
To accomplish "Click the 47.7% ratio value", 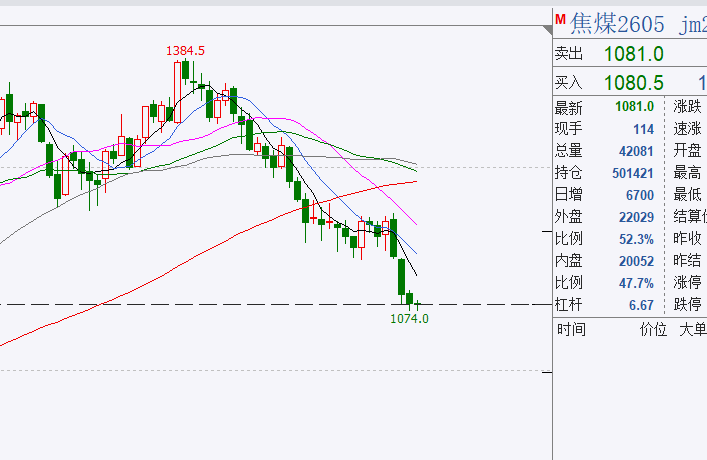I will pos(636,283).
